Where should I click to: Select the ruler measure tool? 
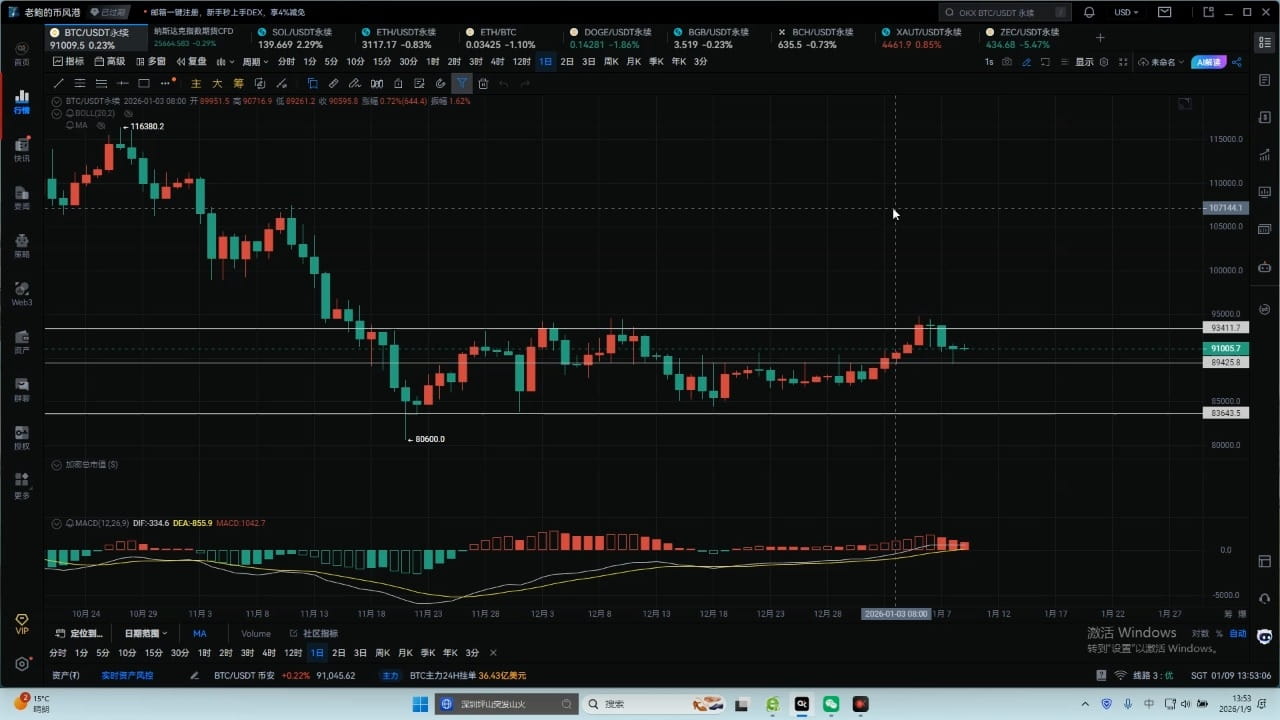[334, 84]
